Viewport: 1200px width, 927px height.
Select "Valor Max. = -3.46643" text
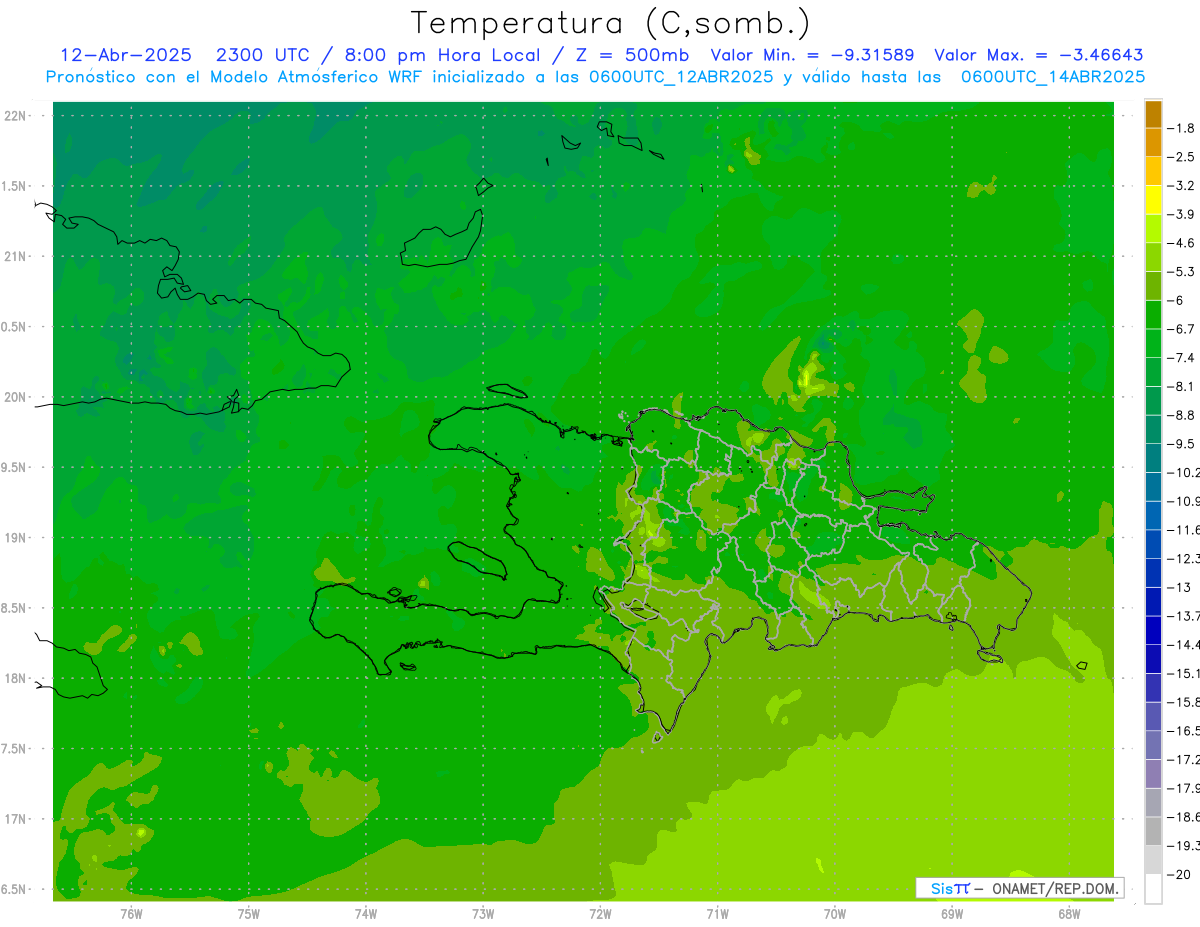pos(1038,55)
